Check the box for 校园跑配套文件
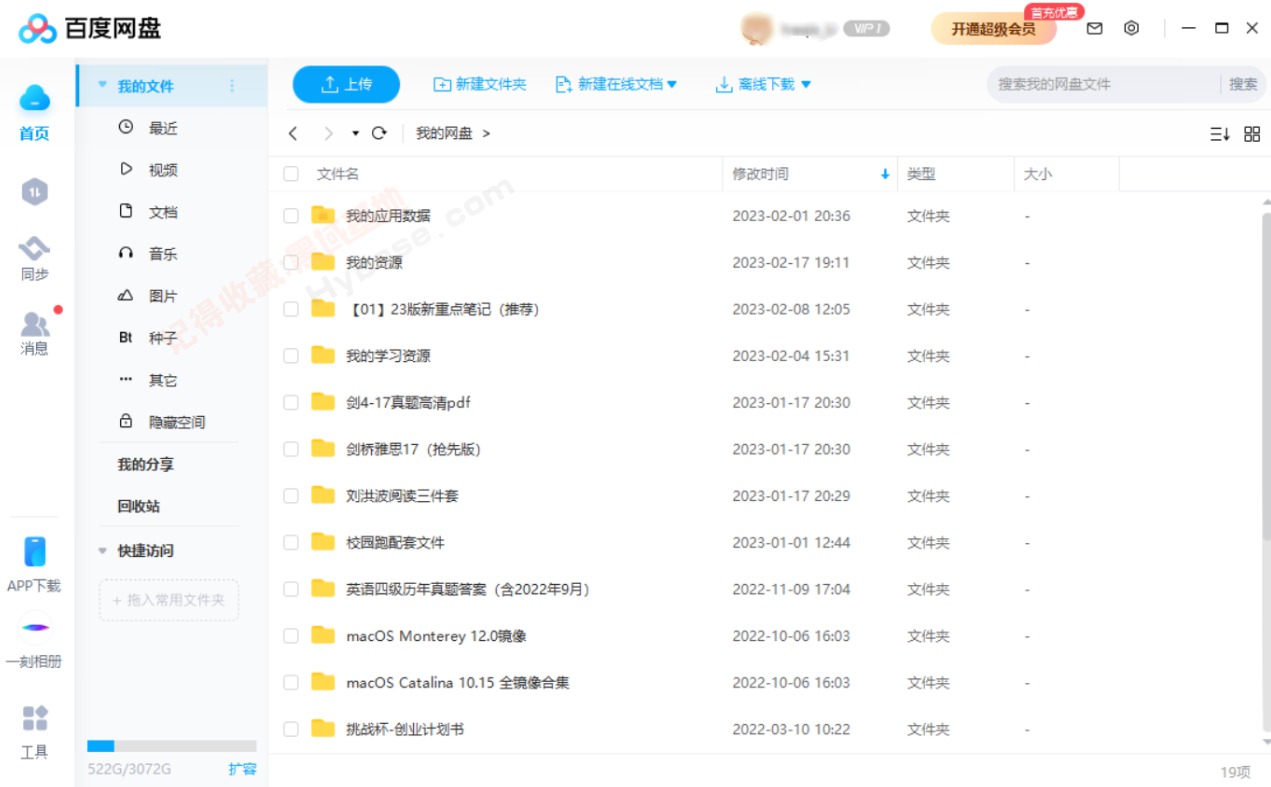The width and height of the screenshot is (1271, 787). (291, 542)
